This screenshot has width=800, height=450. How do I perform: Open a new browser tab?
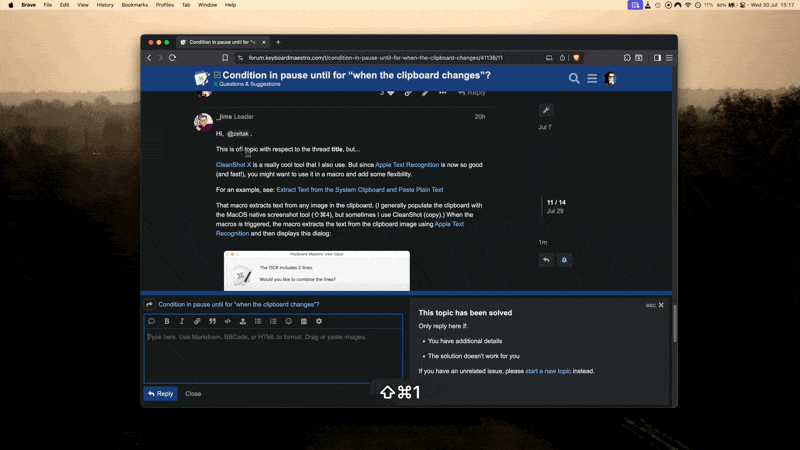coord(278,42)
